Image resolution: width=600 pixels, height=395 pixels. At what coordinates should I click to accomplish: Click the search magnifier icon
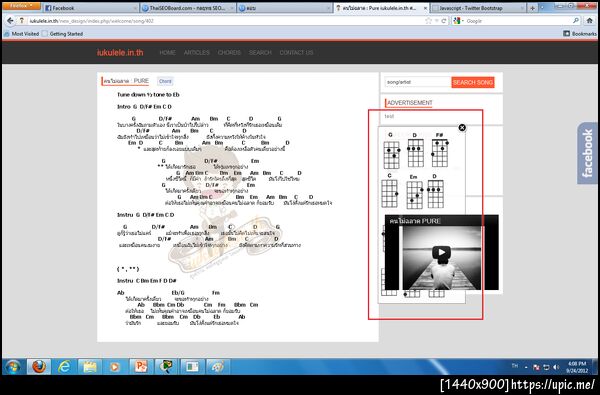click(576, 21)
